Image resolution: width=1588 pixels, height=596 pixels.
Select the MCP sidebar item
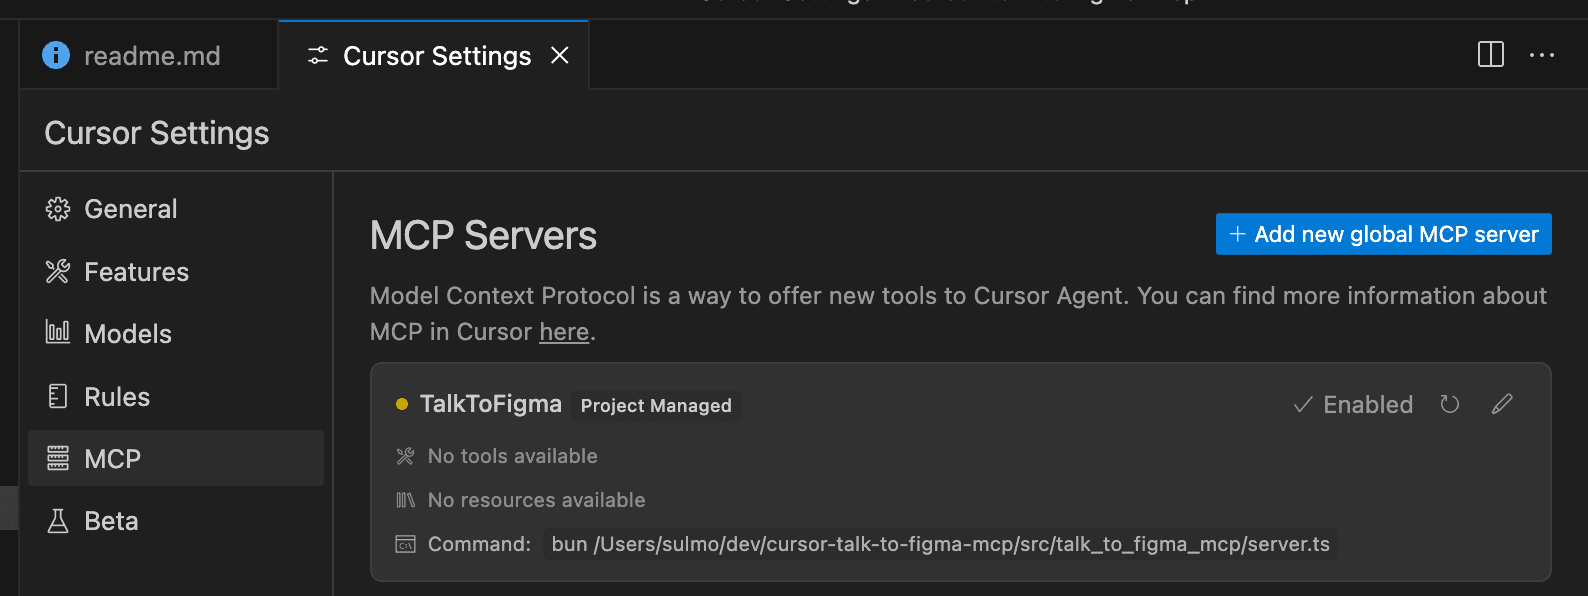[176, 458]
